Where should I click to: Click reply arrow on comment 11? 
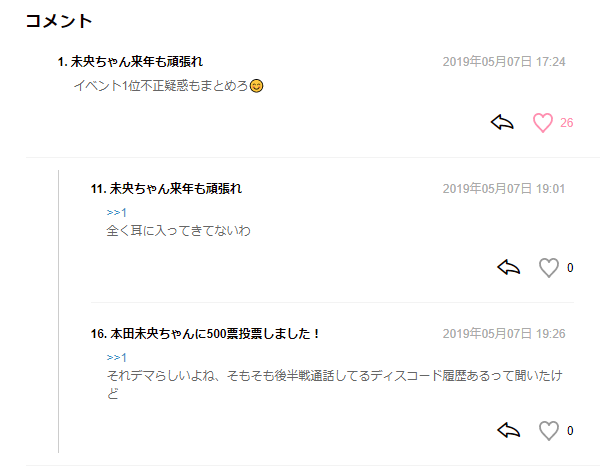coord(509,267)
